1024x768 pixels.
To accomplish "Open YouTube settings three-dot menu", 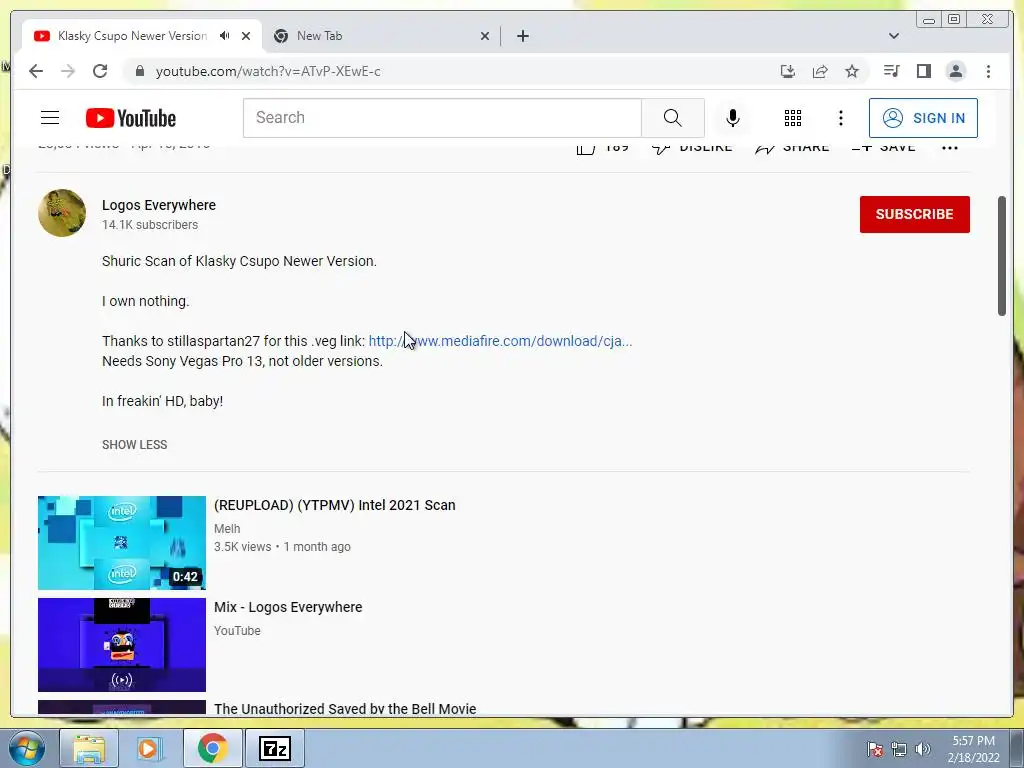I will point(840,118).
